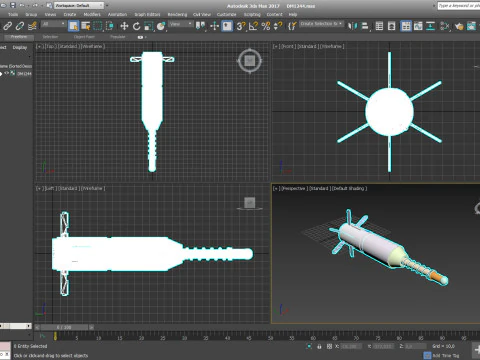Click Perspective viewport label menu

point(294,188)
